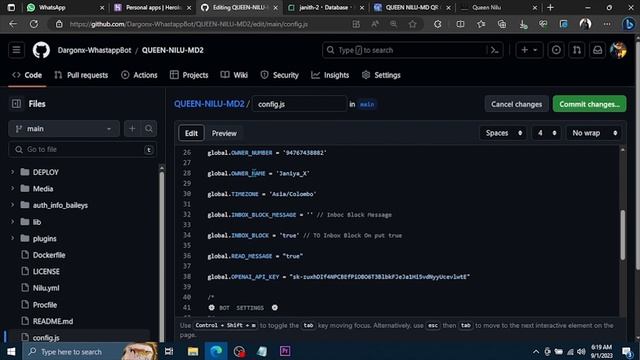Switch to the Preview editor tab
The image size is (640, 360).
(x=224, y=133)
